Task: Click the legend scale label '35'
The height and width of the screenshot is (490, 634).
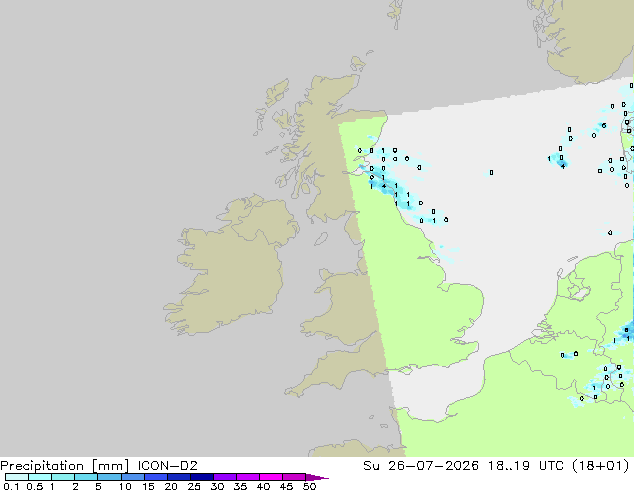Action: point(240,486)
